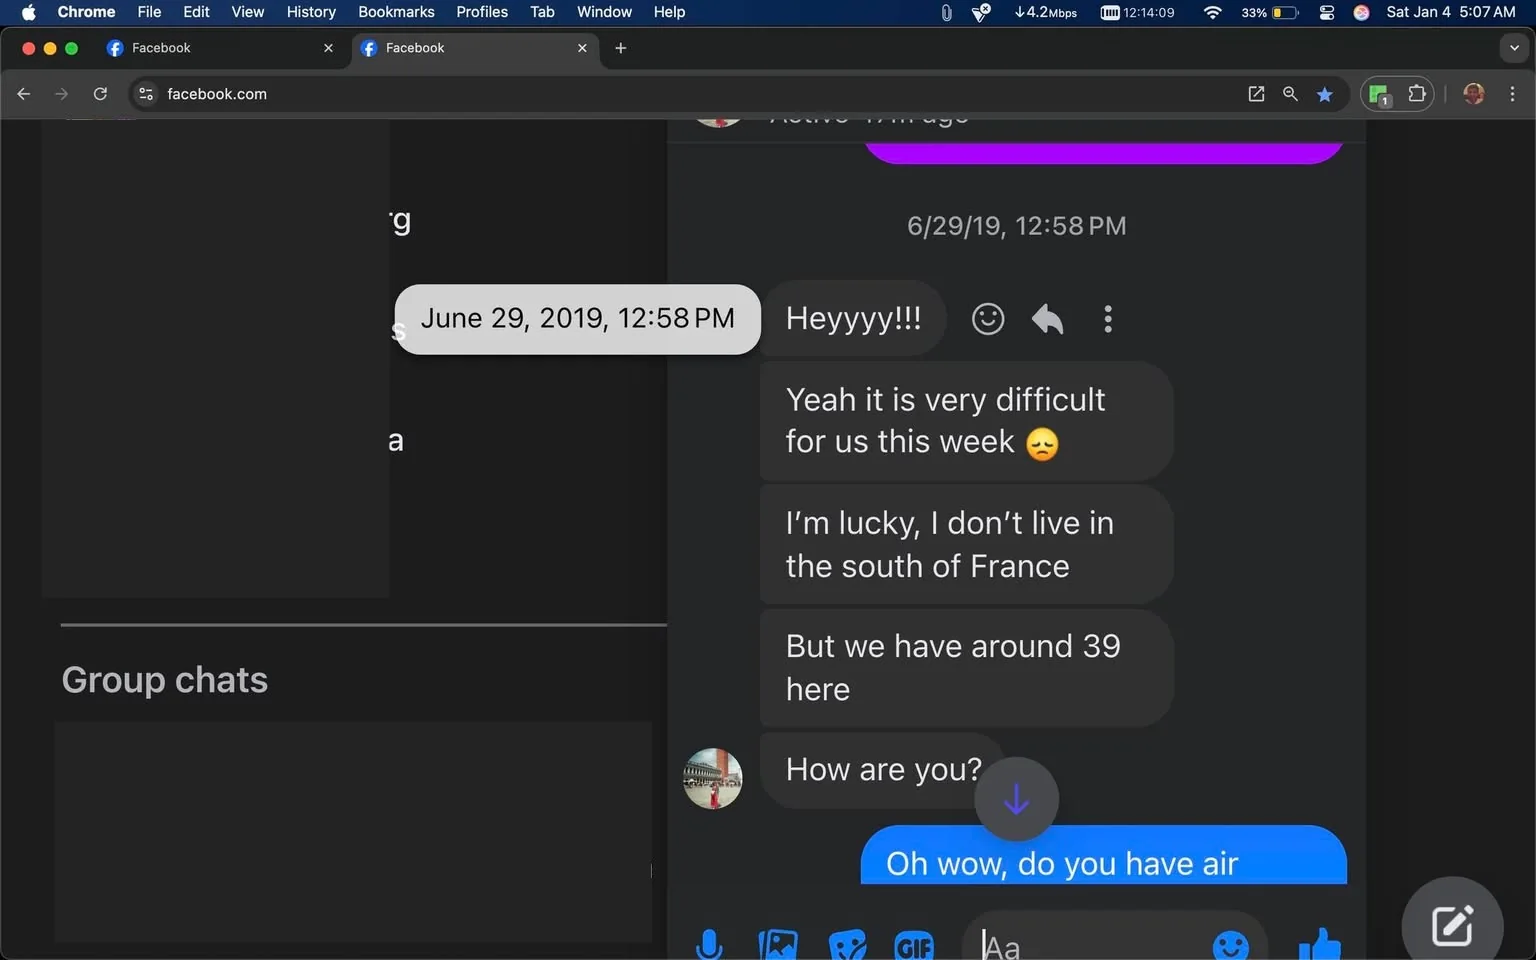Viewport: 1536px width, 960px height.
Task: Attach a photo using the image icon
Action: [x=778, y=945]
